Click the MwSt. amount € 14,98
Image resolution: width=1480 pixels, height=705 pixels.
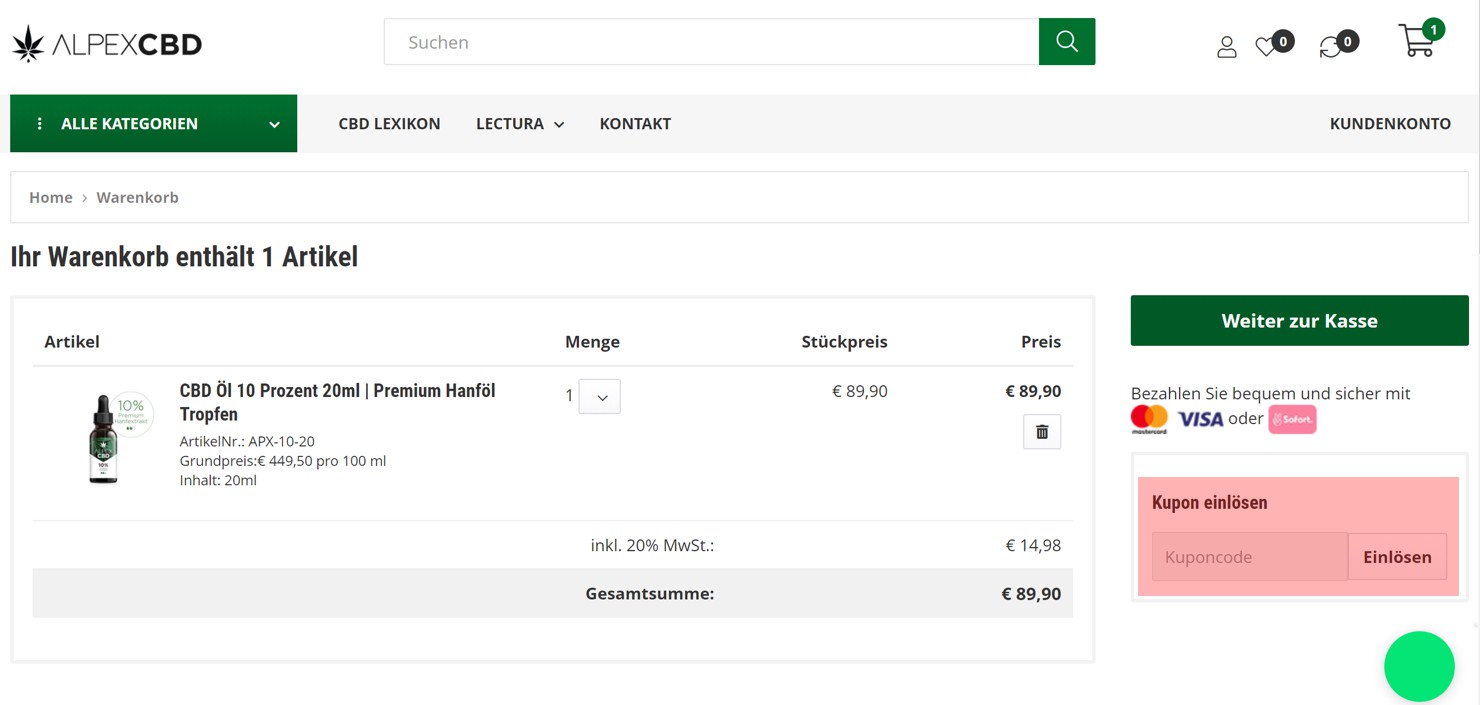tap(1033, 546)
